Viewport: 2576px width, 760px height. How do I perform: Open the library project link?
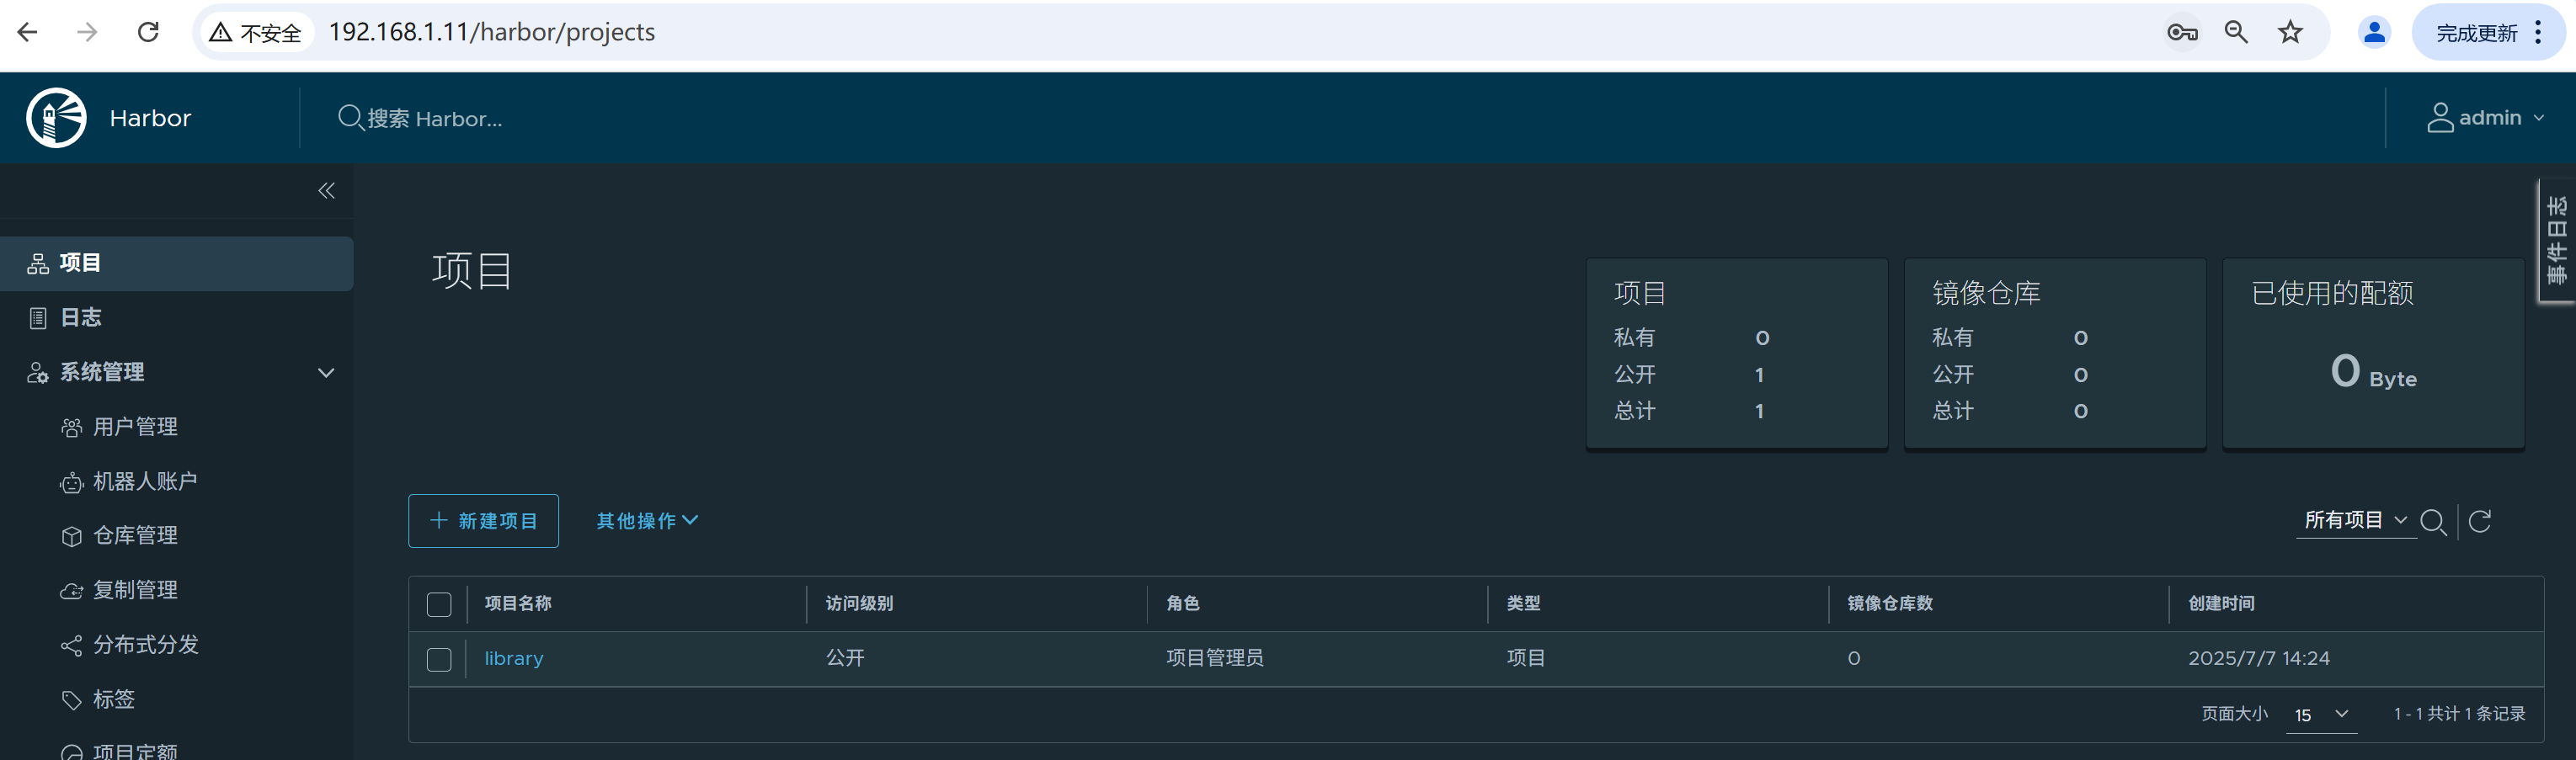pyautogui.click(x=514, y=658)
